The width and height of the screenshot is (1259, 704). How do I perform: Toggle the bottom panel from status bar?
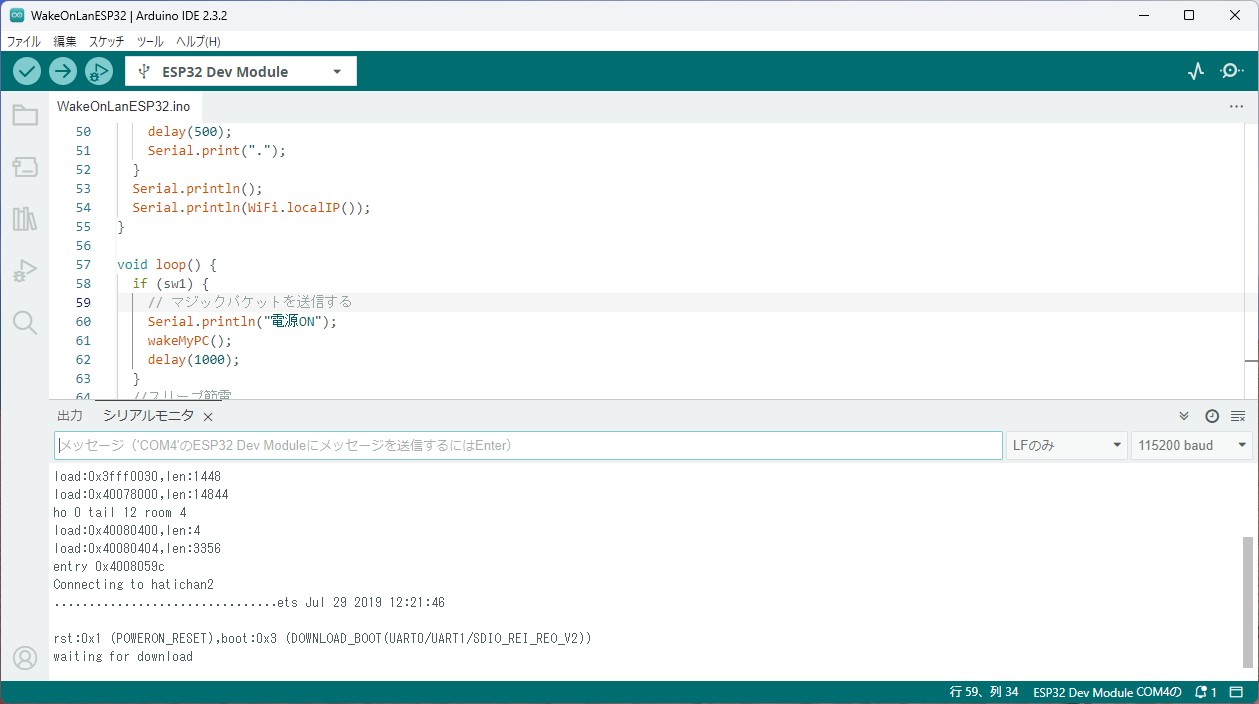click(1236, 692)
